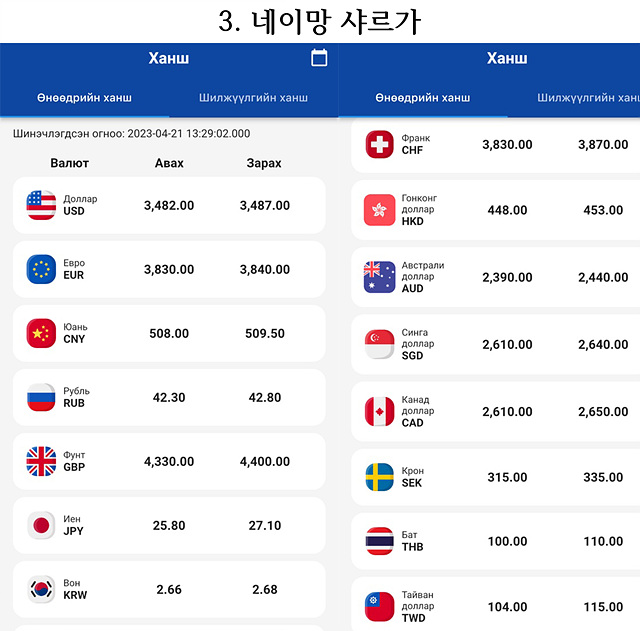The height and width of the screenshot is (631, 640).
Task: Select the HKD Hong Kong flag icon
Action: [x=380, y=210]
